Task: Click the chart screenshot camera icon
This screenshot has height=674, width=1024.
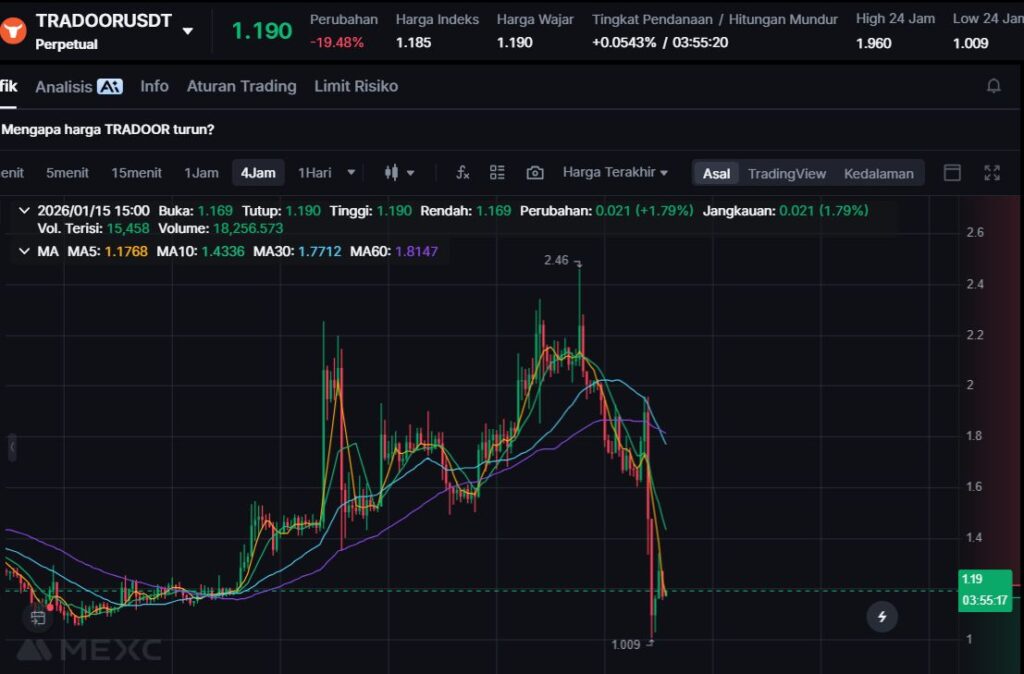Action: click(x=535, y=173)
